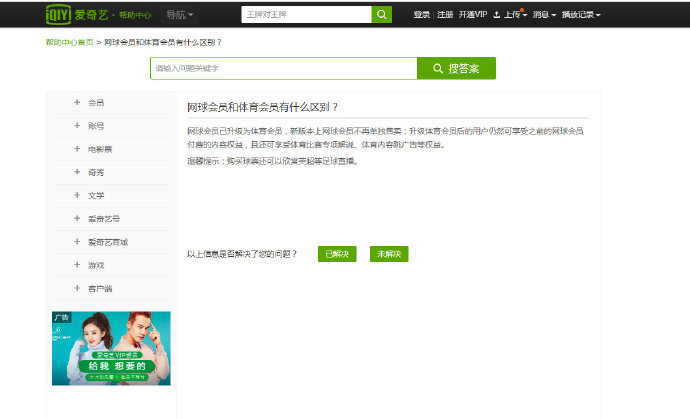Viewport: 690px width, 419px height.
Task: Expand the 爱奇艺商城 sidebar category
Action: pos(107,242)
